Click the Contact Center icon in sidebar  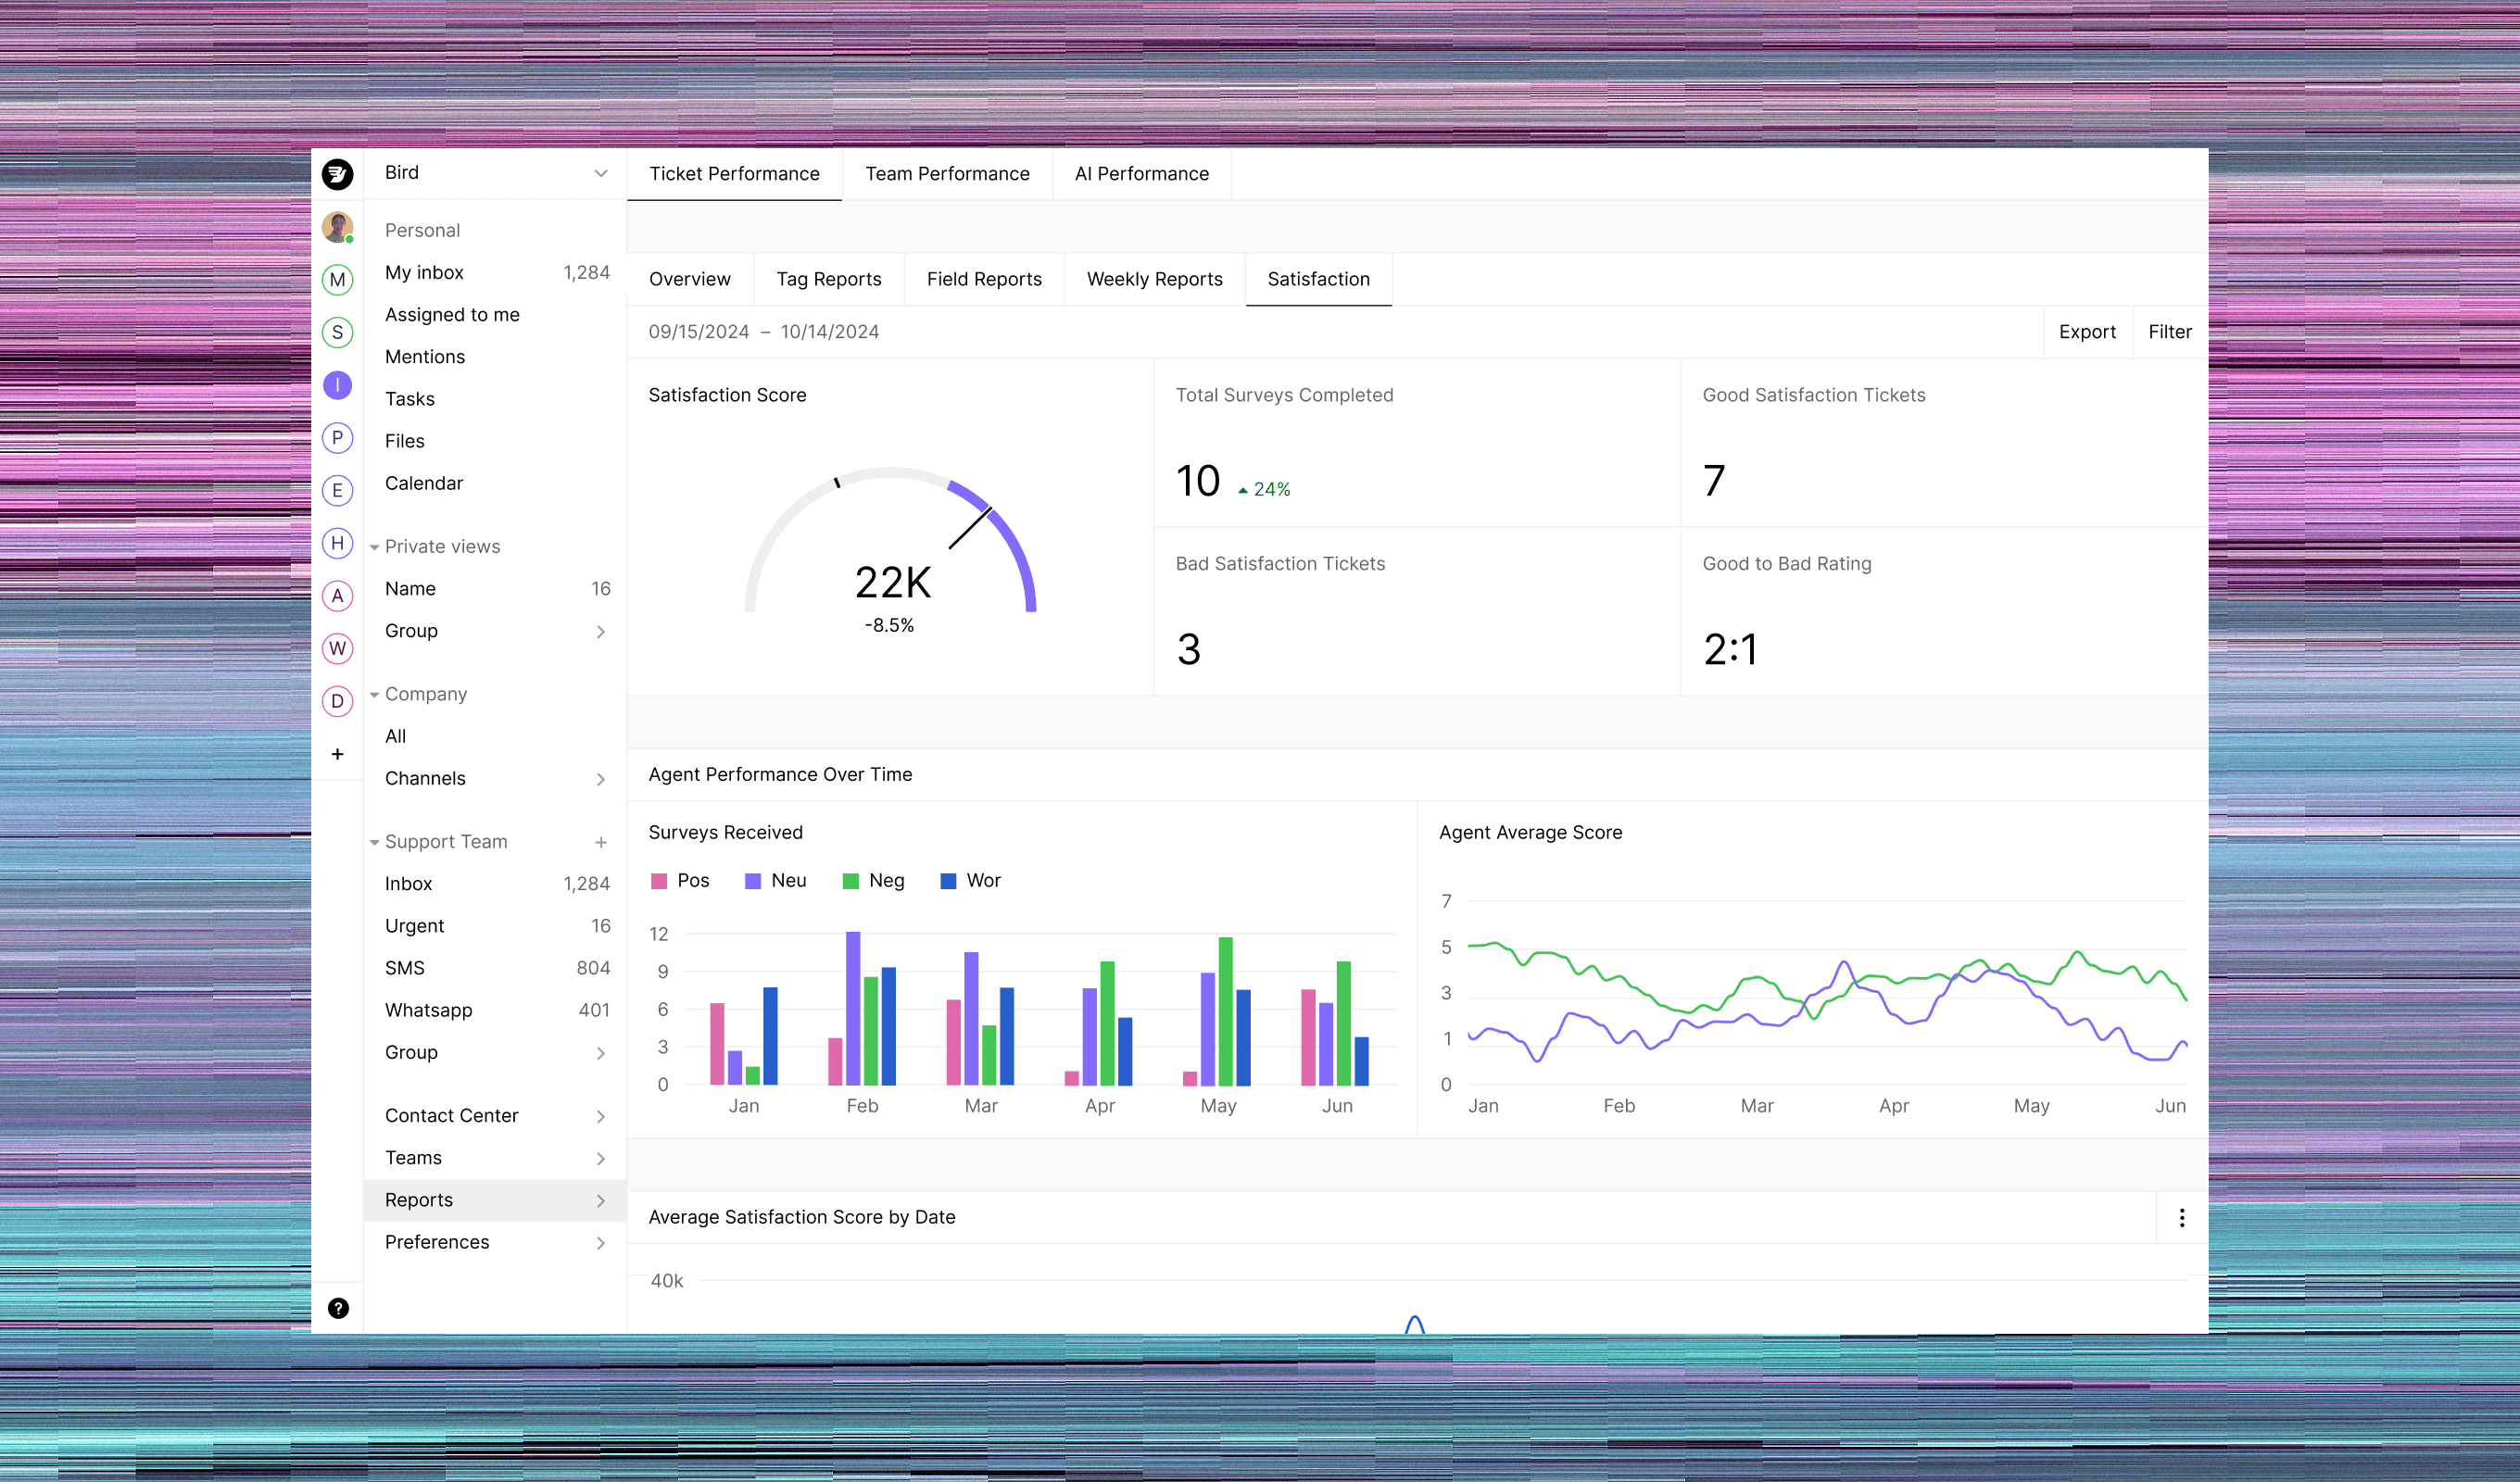[452, 1115]
